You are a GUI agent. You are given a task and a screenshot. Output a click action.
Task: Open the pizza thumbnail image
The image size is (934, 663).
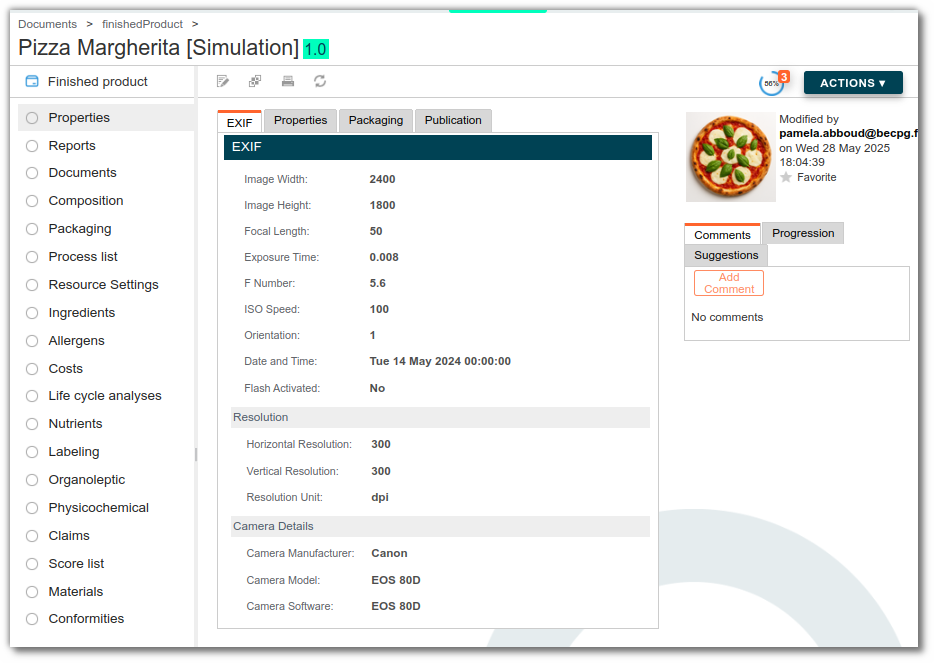[x=730, y=157]
